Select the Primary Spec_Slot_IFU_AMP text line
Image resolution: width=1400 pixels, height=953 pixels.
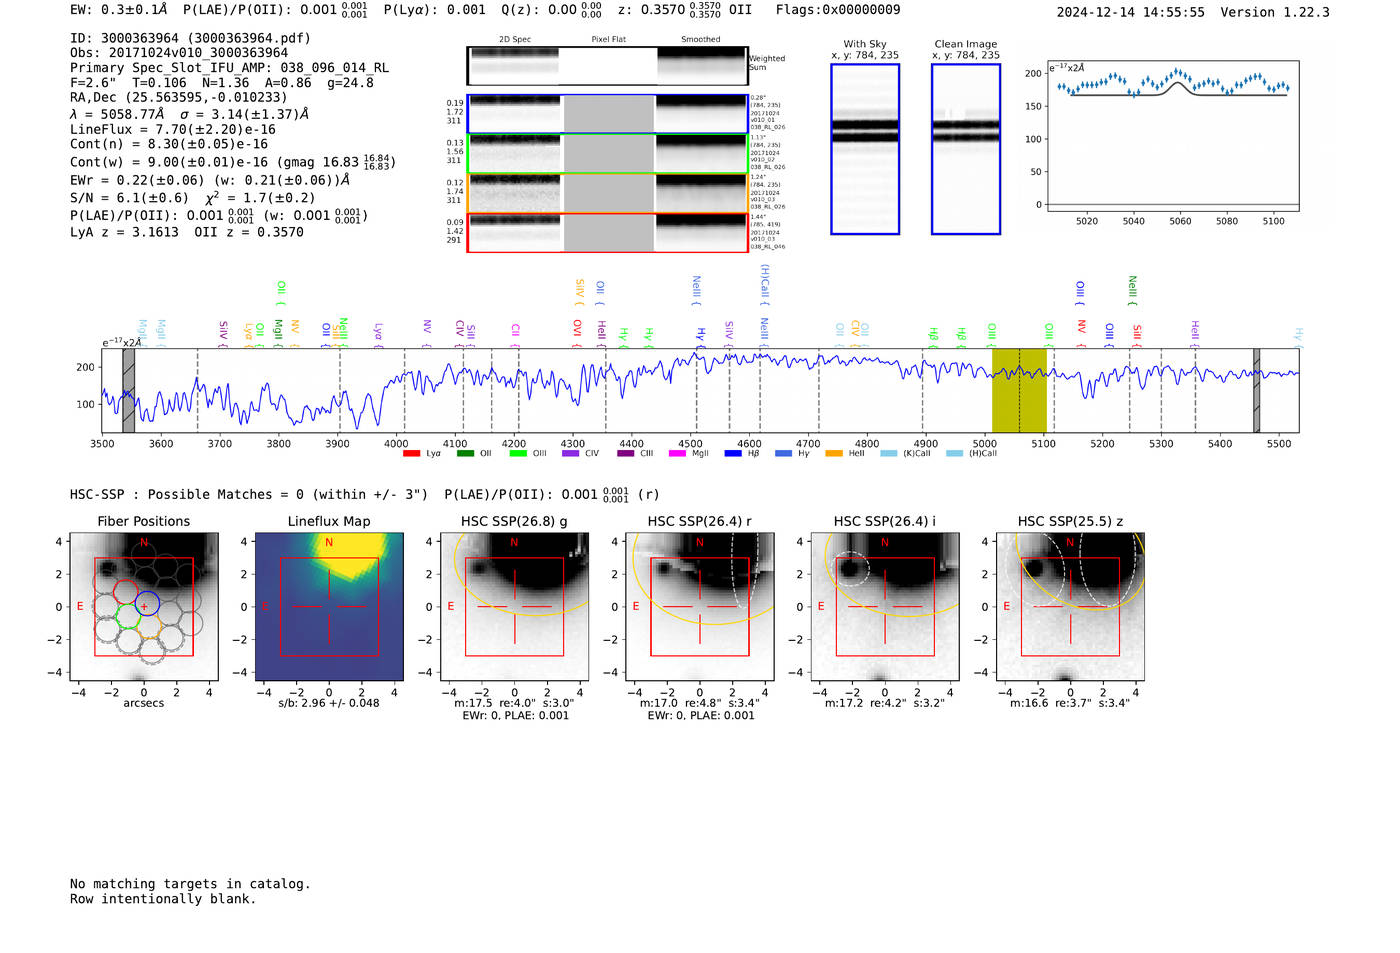pyautogui.click(x=229, y=68)
